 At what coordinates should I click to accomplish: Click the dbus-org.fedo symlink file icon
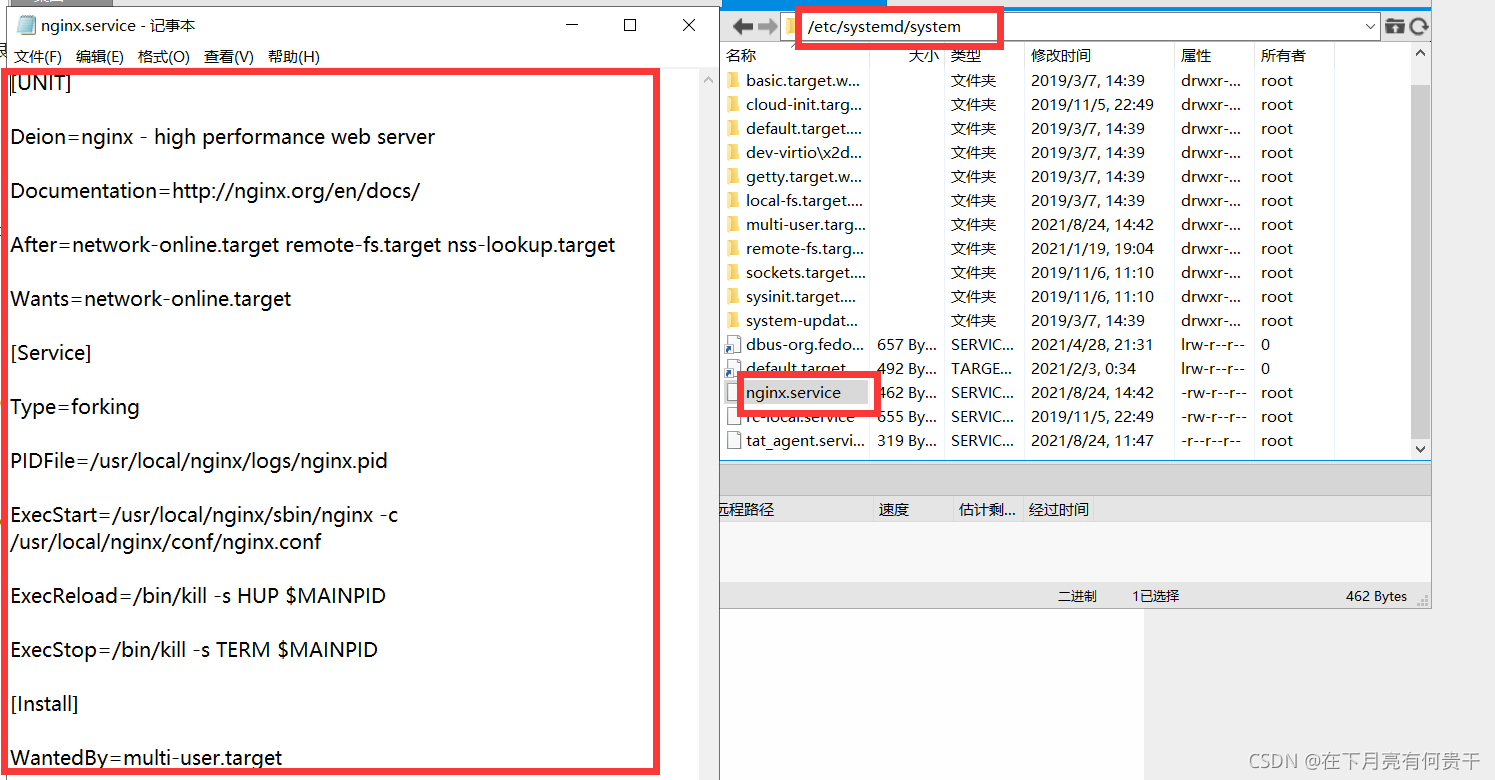[x=733, y=345]
